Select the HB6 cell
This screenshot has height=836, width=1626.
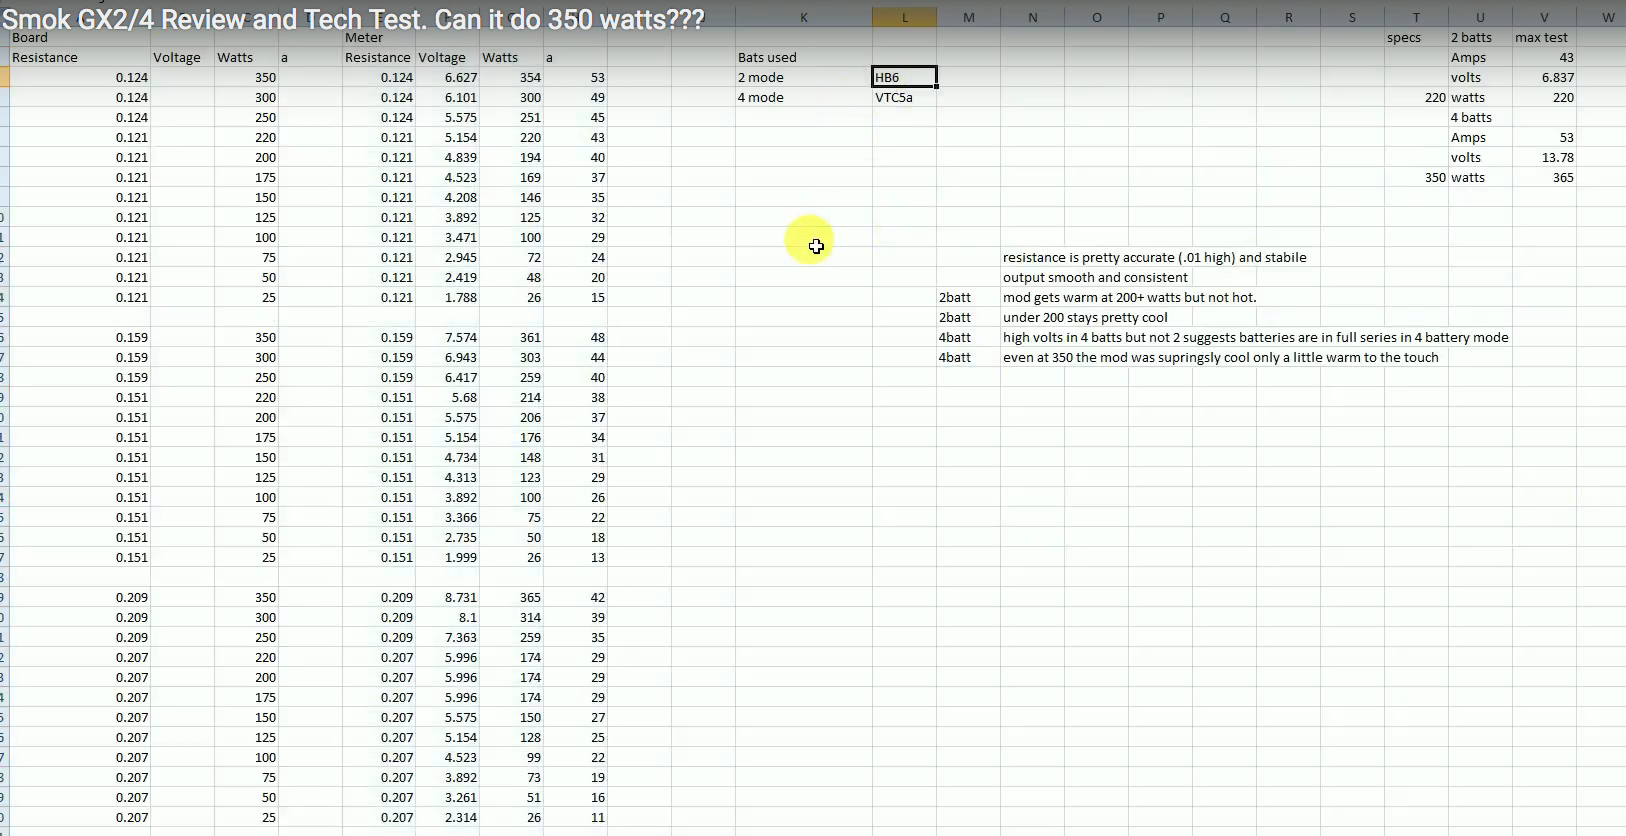(x=904, y=77)
